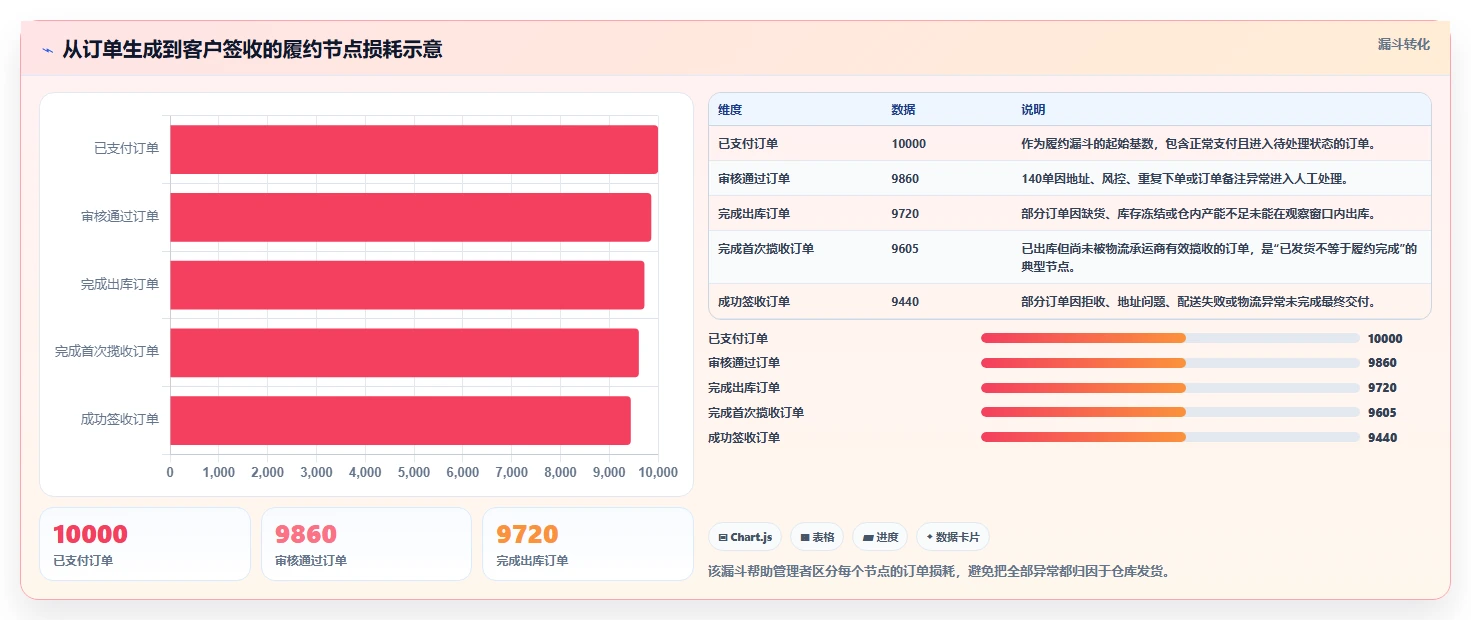Screen dimensions: 1471x620
Task: Open the 10000 已支付订单 data card
Action: (x=145, y=544)
